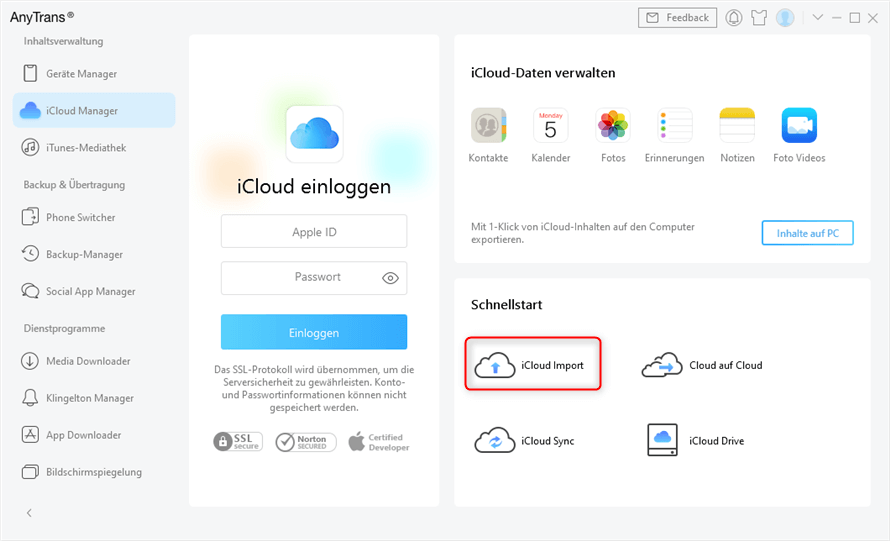Select iCloud Manager in the sidebar
This screenshot has height=541, width=890.
(94, 111)
